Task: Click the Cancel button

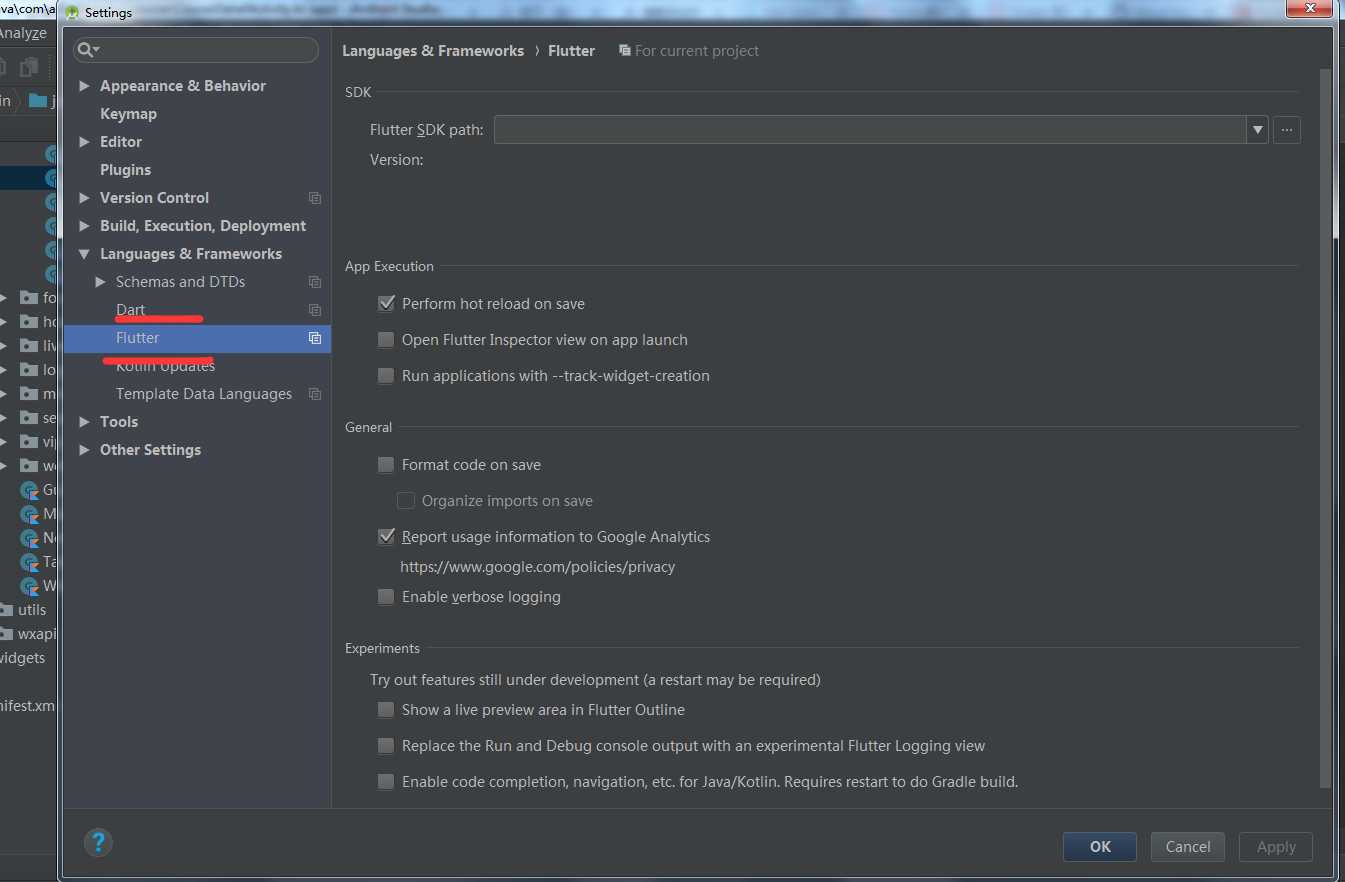Action: 1188,846
